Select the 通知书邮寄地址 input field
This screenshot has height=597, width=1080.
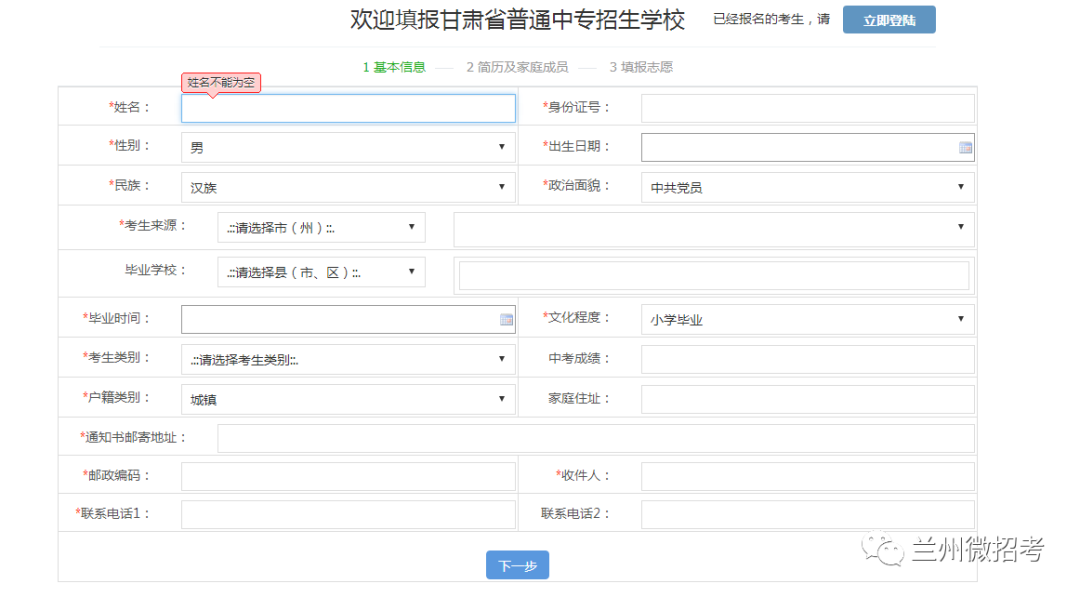[595, 438]
